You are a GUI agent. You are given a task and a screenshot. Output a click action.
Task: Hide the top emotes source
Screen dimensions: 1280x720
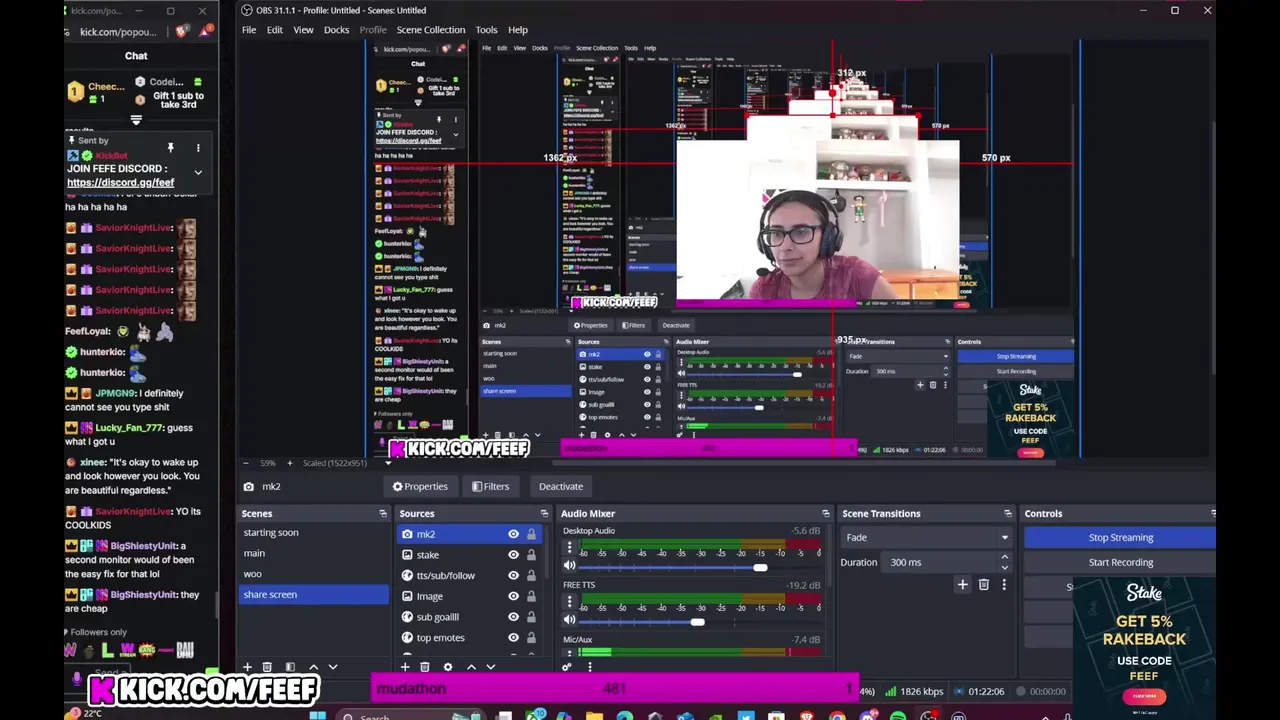[513, 638]
